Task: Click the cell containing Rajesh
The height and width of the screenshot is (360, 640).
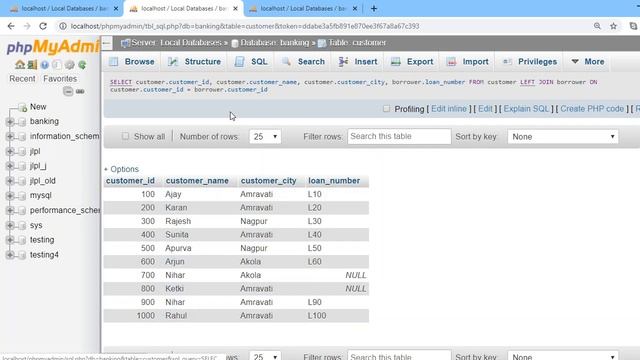Action: click(200, 221)
